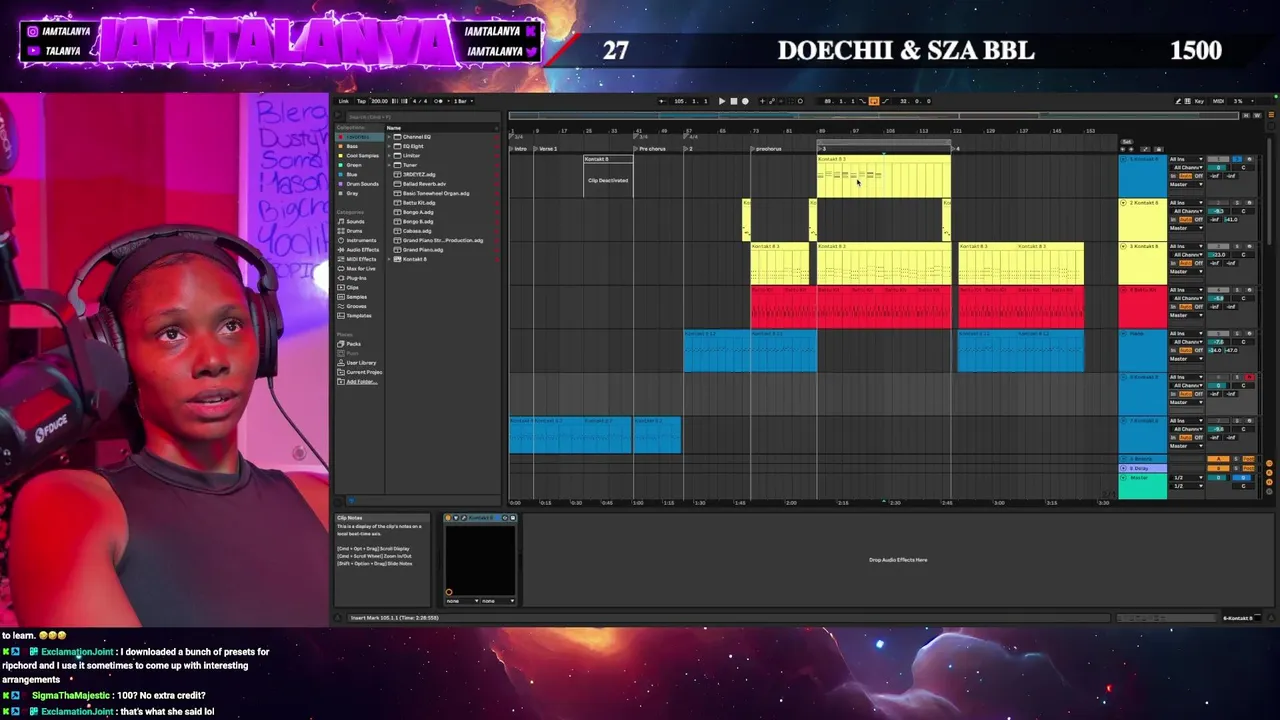Open All Ins dropdown on track 2
This screenshot has width=1280, height=720.
click(x=1186, y=203)
